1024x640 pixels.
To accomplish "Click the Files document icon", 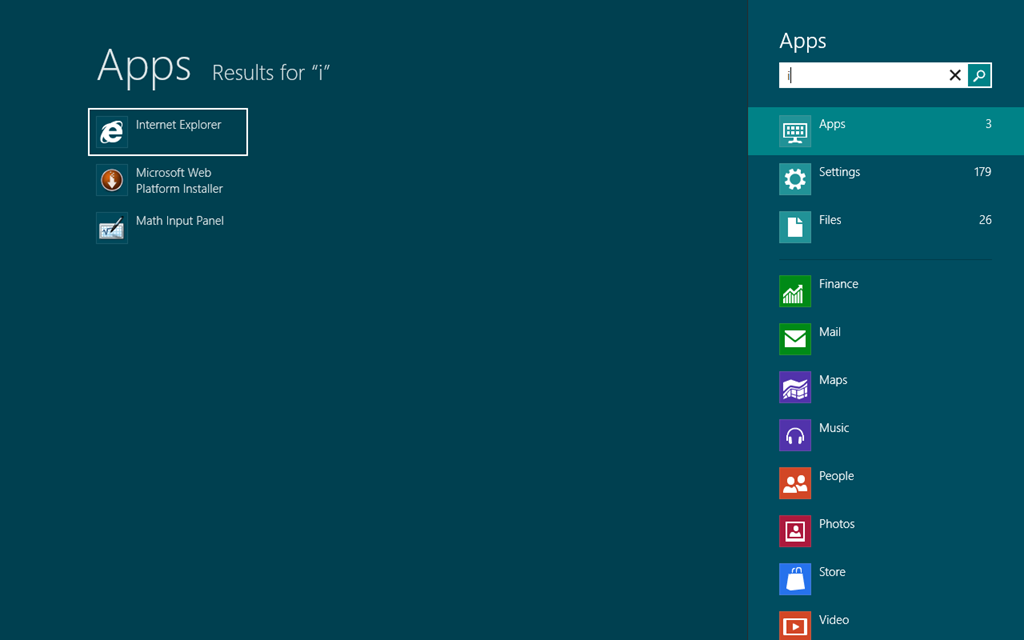I will (x=795, y=227).
